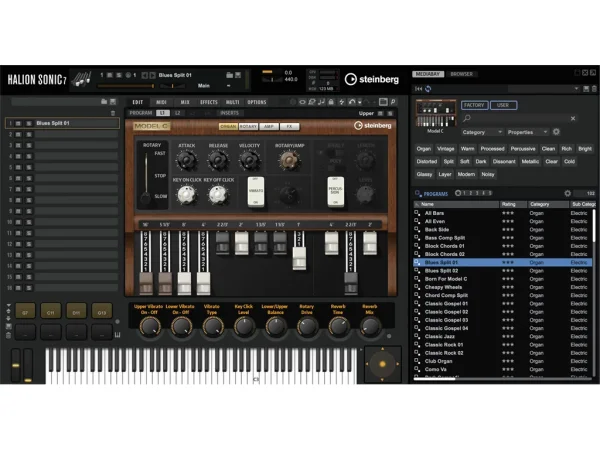Image resolution: width=600 pixels, height=450 pixels.
Task: Switch to the Effects tab
Action: (x=208, y=102)
